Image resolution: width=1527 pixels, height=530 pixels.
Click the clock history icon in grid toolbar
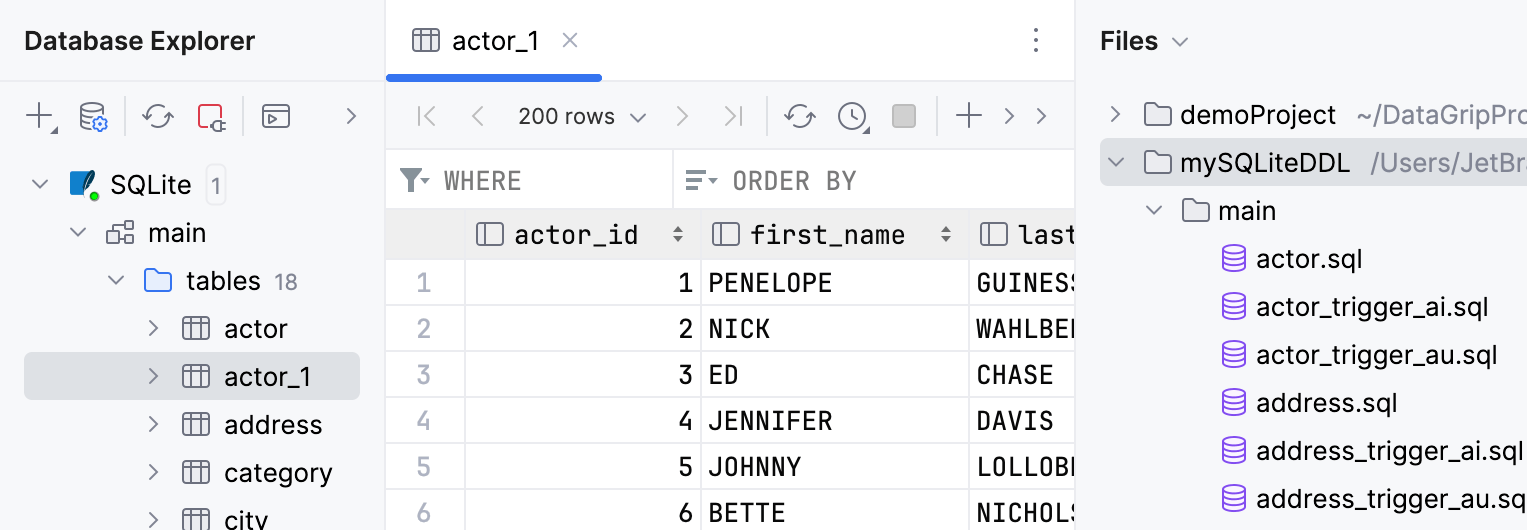click(x=852, y=116)
